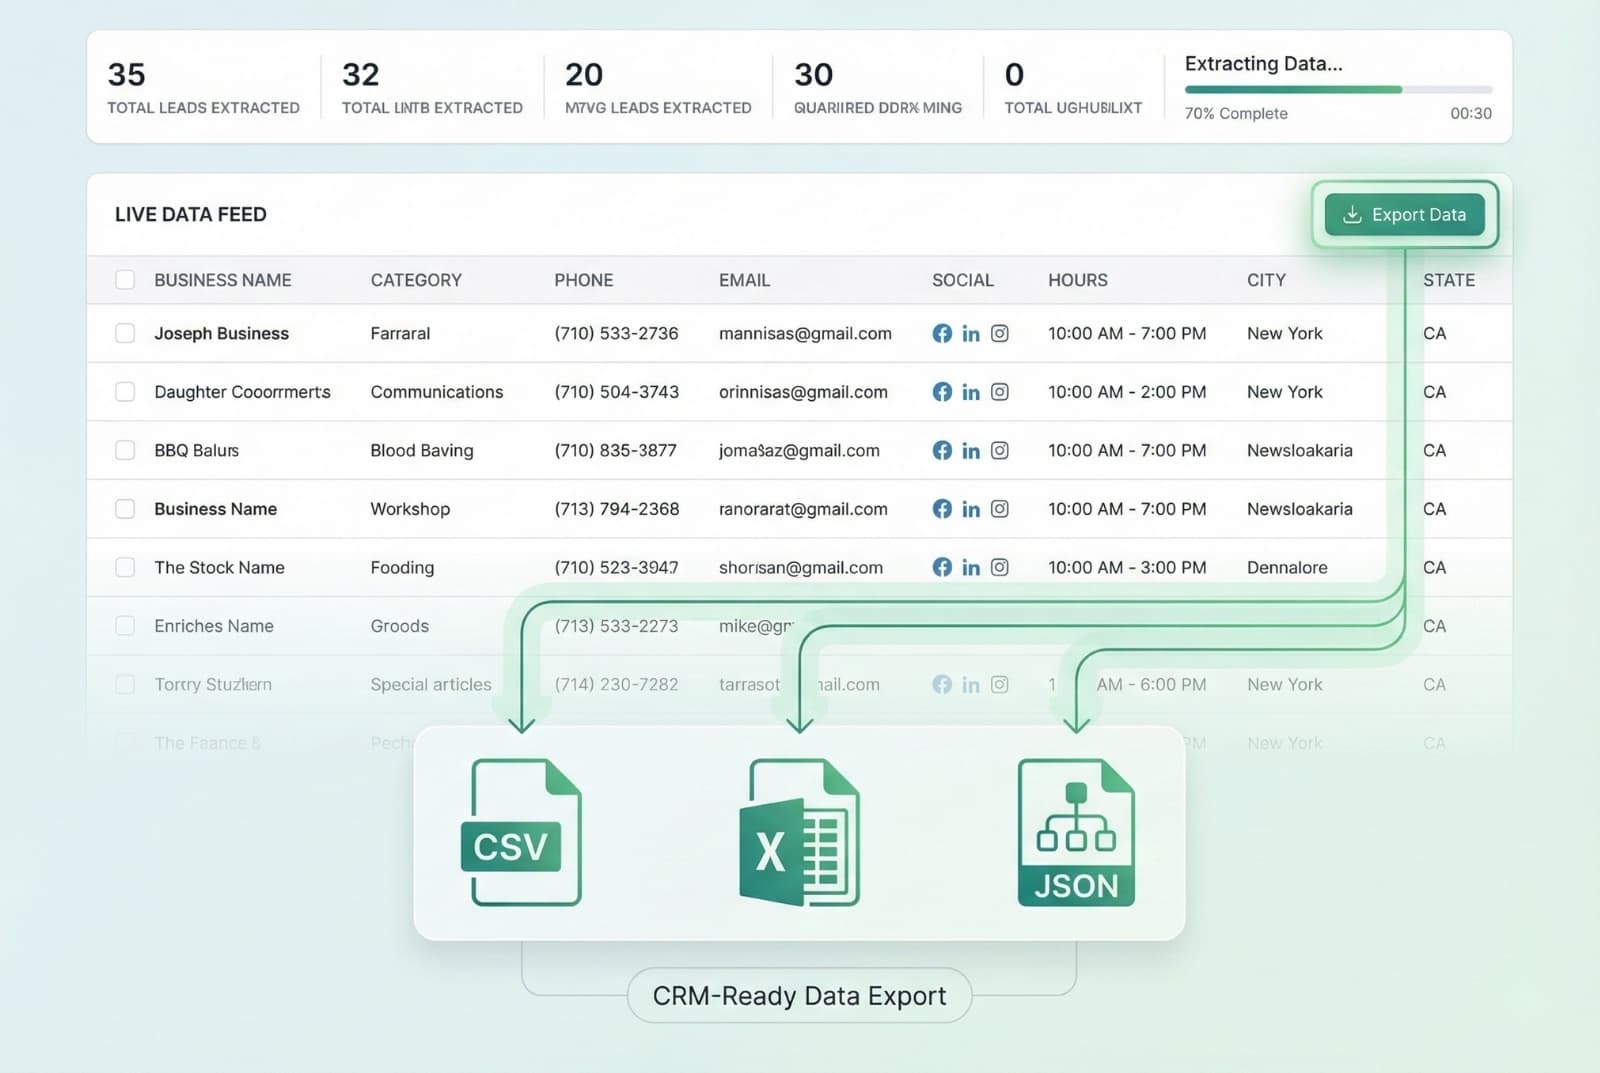Screen dimensions: 1600x1073
Task: Click the extraction progress bar
Action: [x=1337, y=90]
